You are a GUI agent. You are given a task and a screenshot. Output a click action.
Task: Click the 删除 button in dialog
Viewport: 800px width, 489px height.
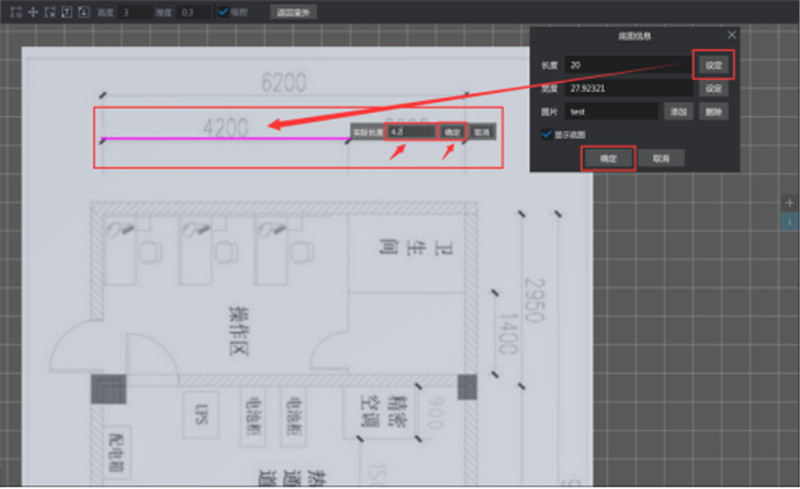click(x=712, y=111)
